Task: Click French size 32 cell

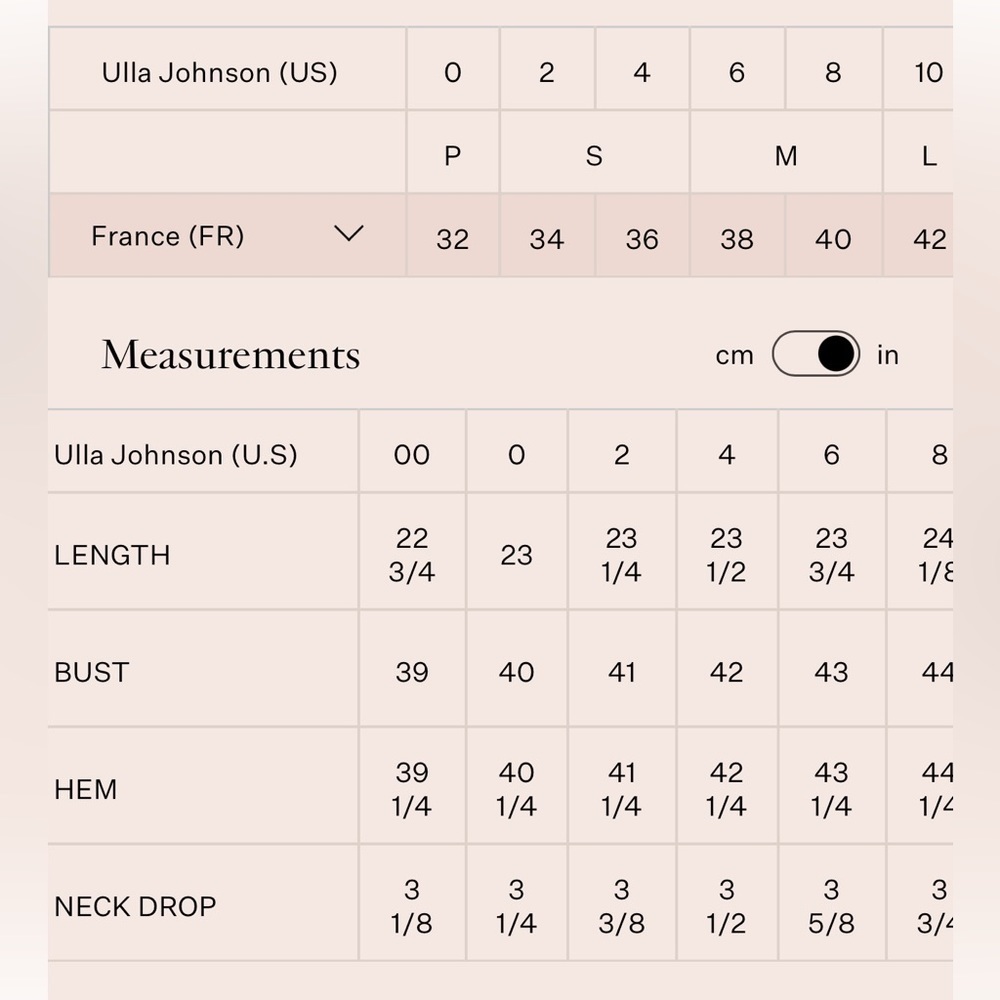Action: click(452, 238)
